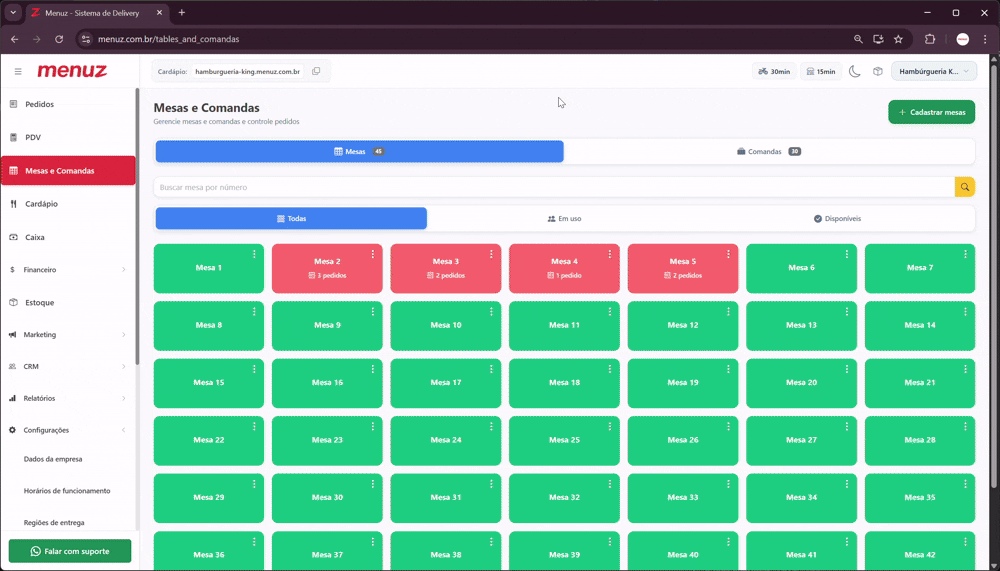1000x571 pixels.
Task: Click the Cadastrar mesas button
Action: 931,112
